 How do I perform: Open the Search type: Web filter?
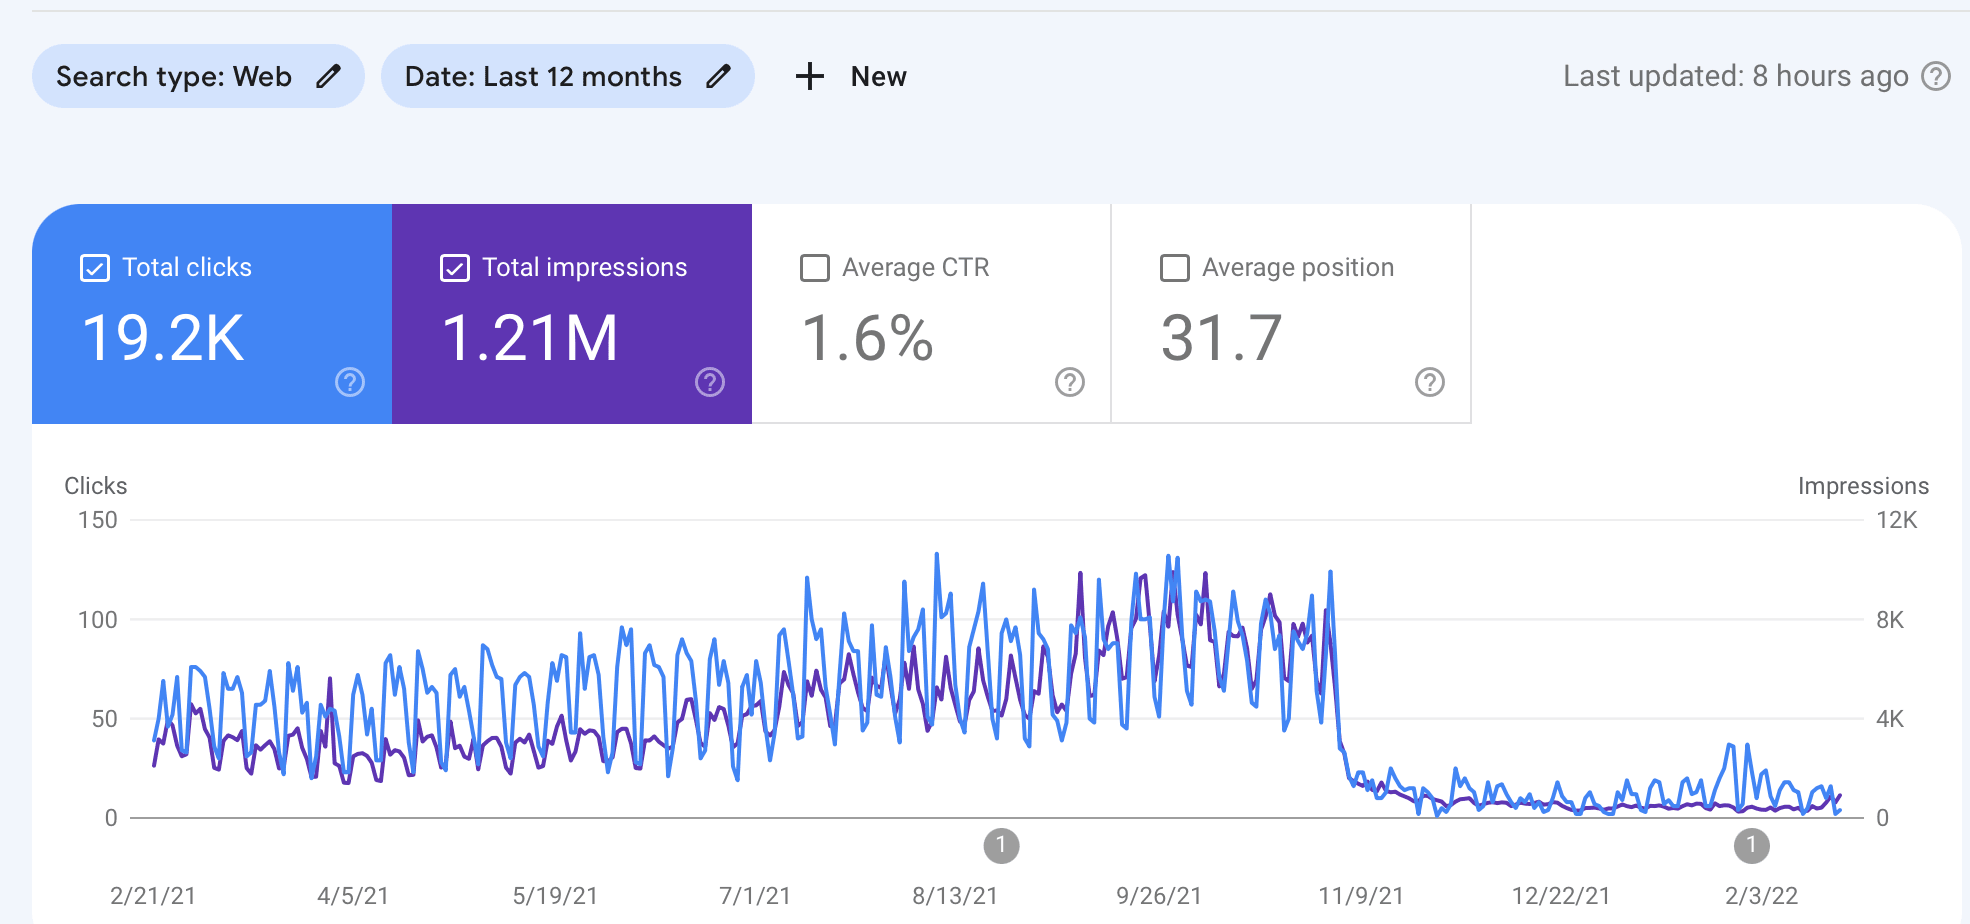(175, 76)
